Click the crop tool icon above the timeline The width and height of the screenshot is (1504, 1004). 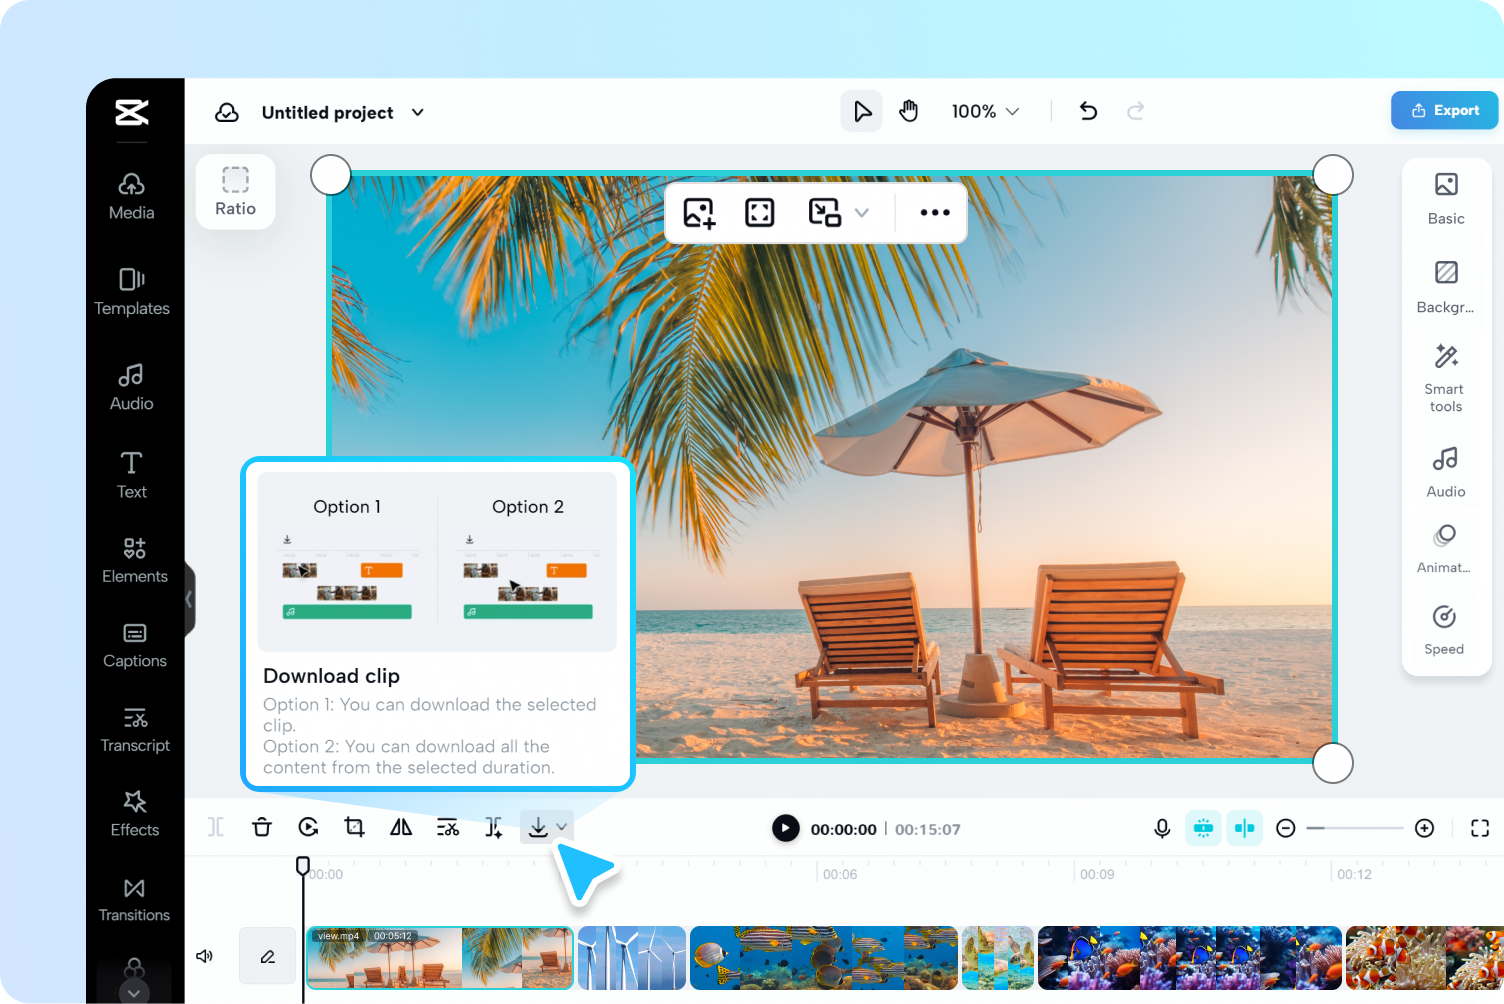click(354, 827)
